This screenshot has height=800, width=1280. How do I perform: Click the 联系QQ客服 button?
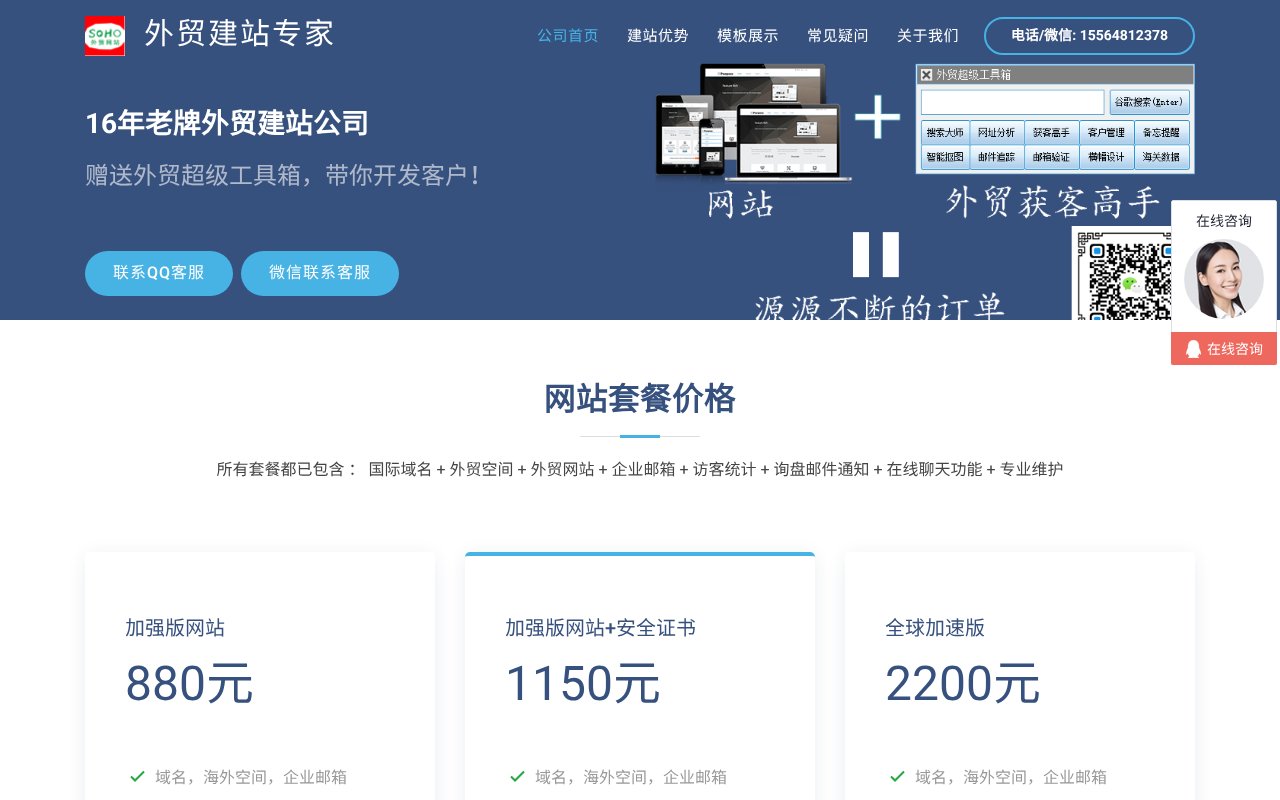point(158,273)
